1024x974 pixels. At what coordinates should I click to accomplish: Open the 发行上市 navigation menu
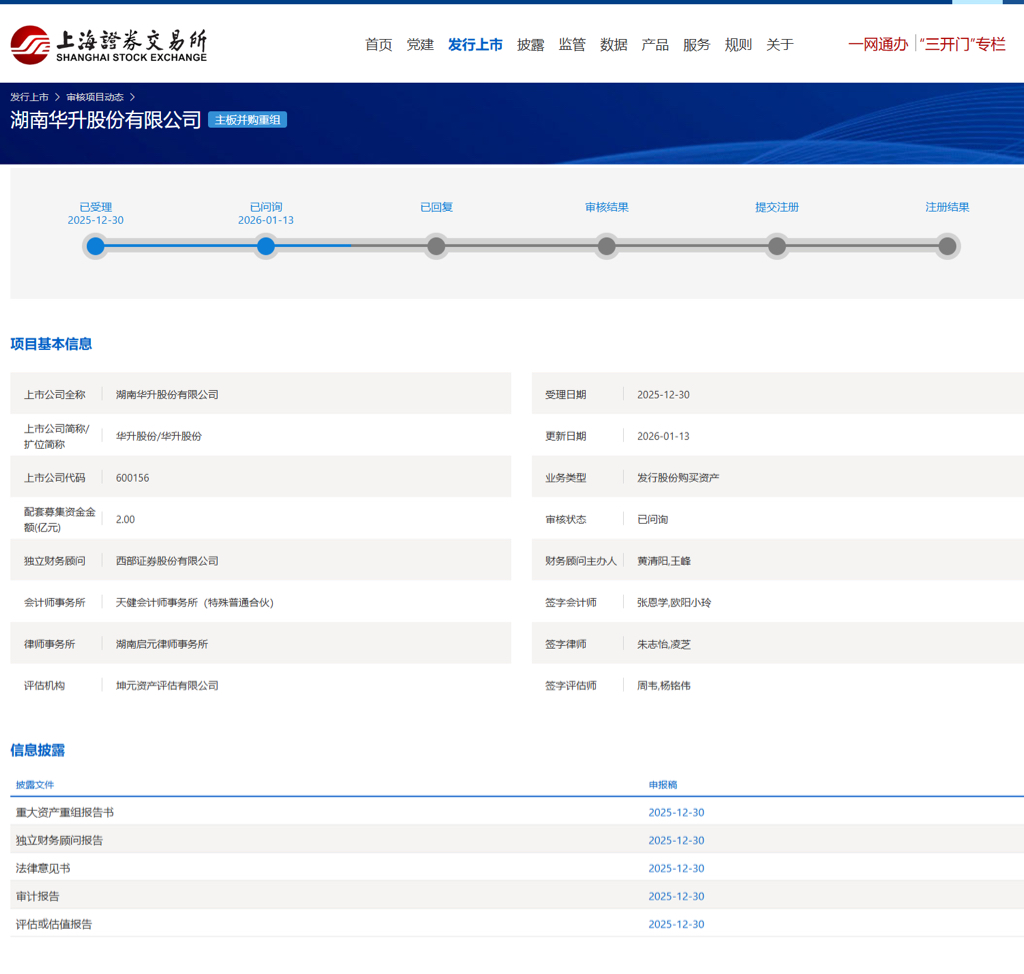tap(475, 45)
